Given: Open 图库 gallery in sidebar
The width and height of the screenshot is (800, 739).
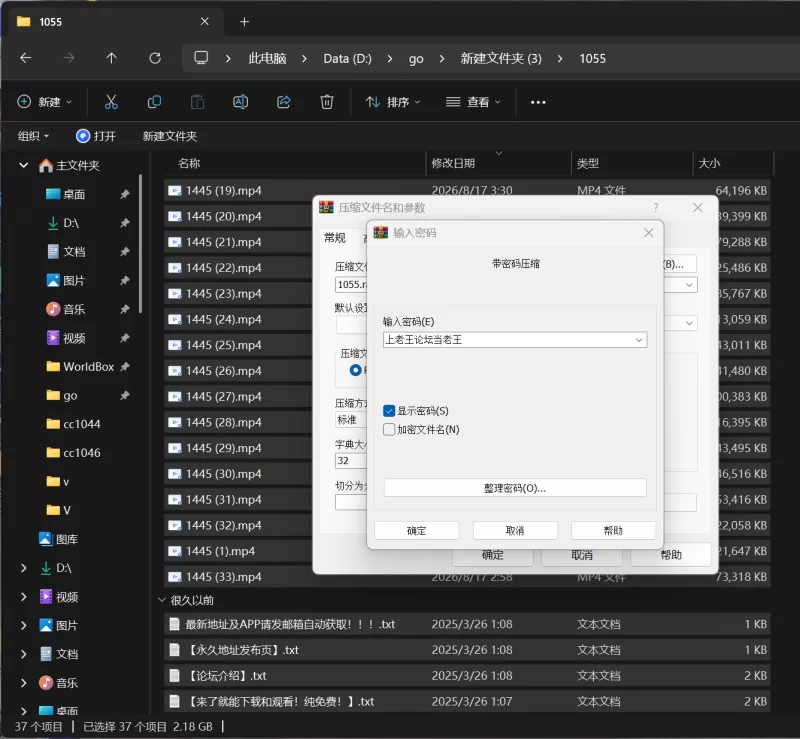Looking at the screenshot, I should [67, 539].
